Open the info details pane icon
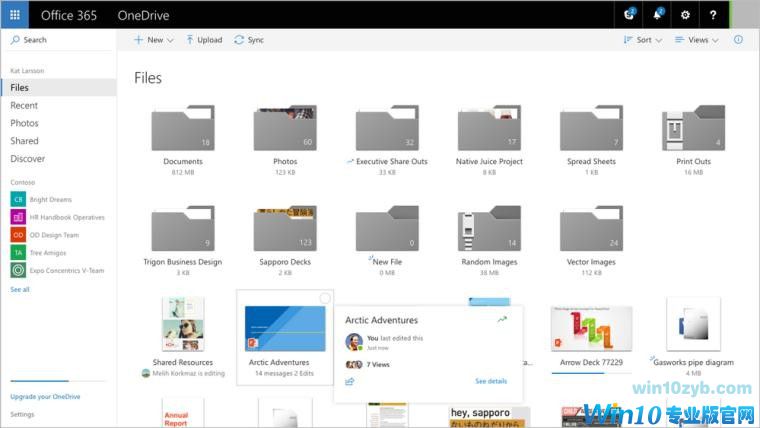The width and height of the screenshot is (760, 428). (739, 40)
